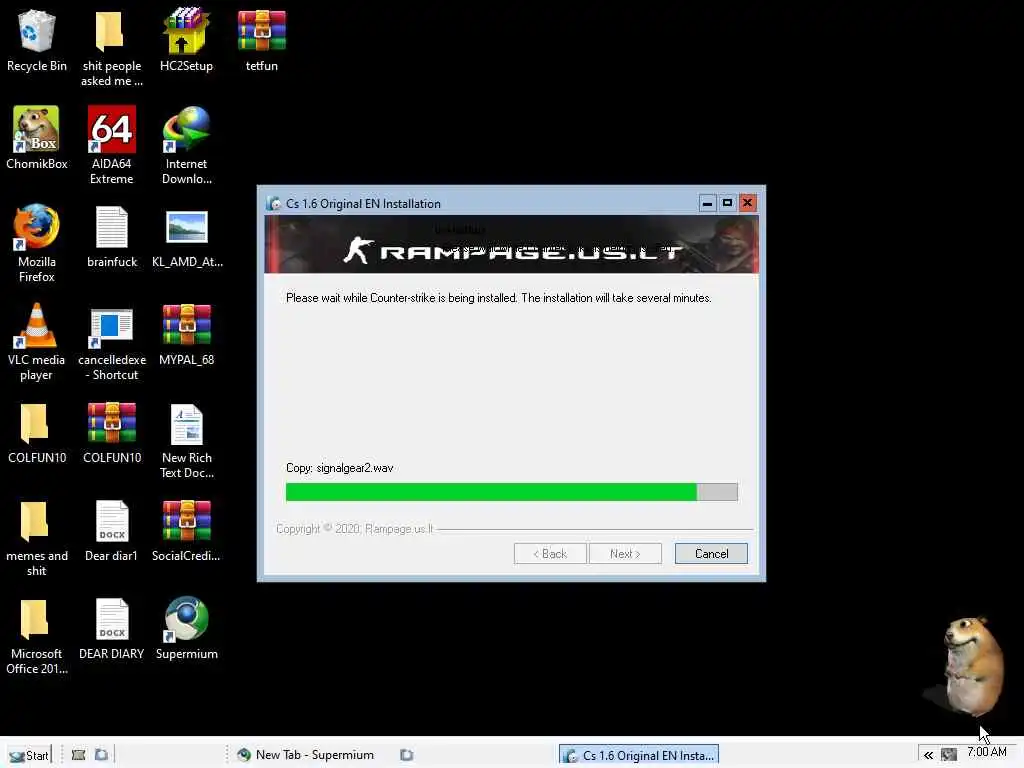Click the small taskbar icon after Supermium

[406, 755]
